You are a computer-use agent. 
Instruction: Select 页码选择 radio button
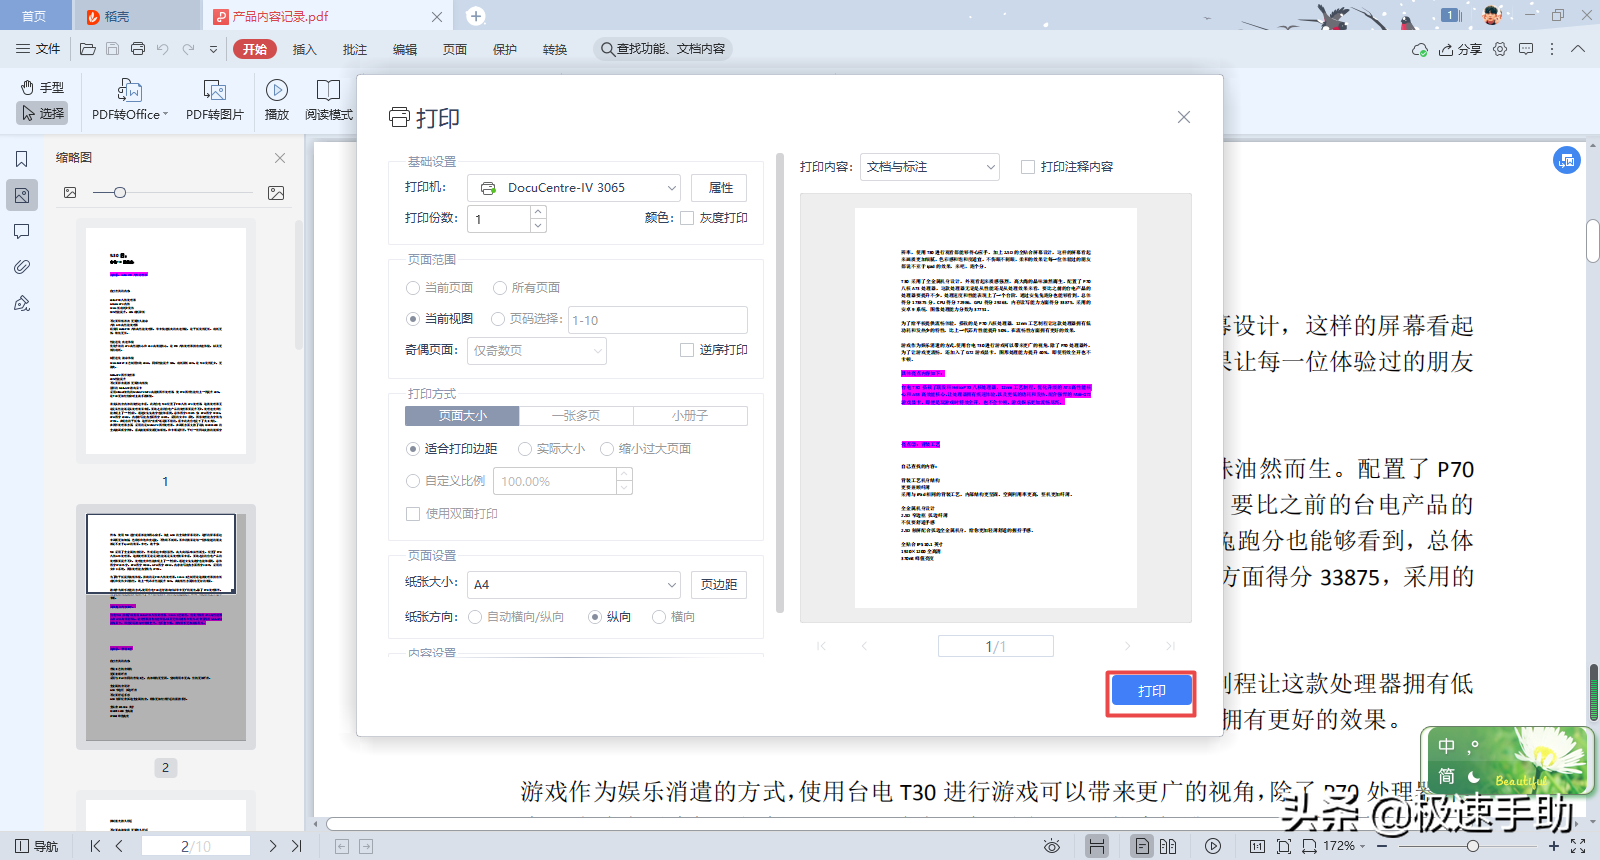click(498, 319)
